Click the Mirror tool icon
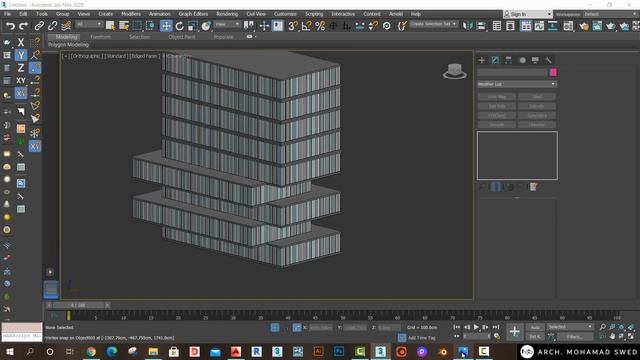The height and width of the screenshot is (360, 640). [x=467, y=26]
